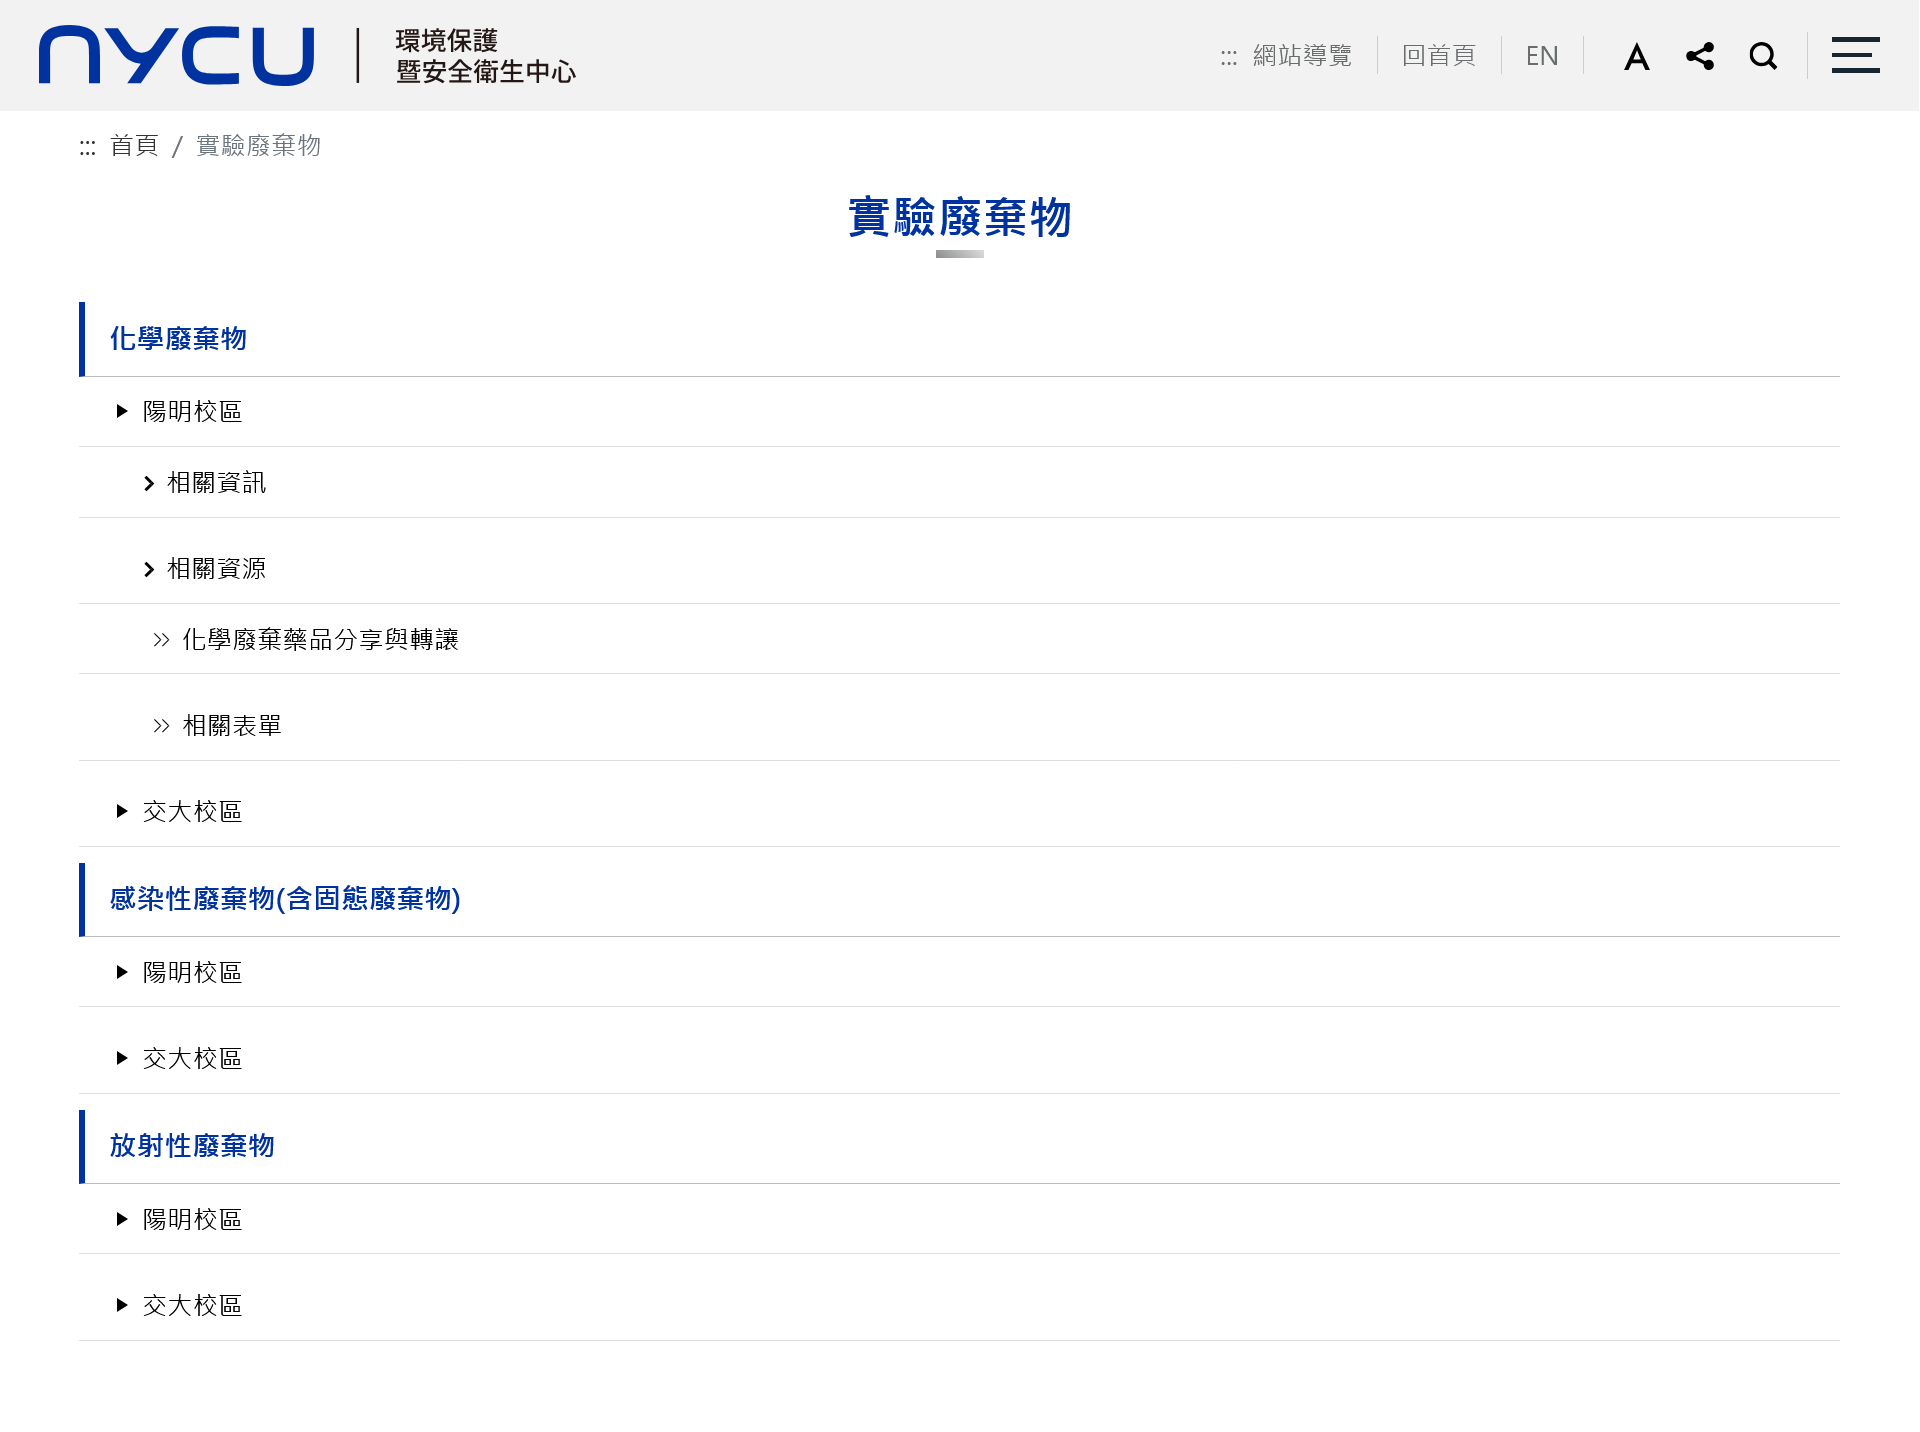The height and width of the screenshot is (1432, 1920).
Task: Click the breadcrumb accesskey dots icon
Action: pyautogui.click(x=88, y=148)
